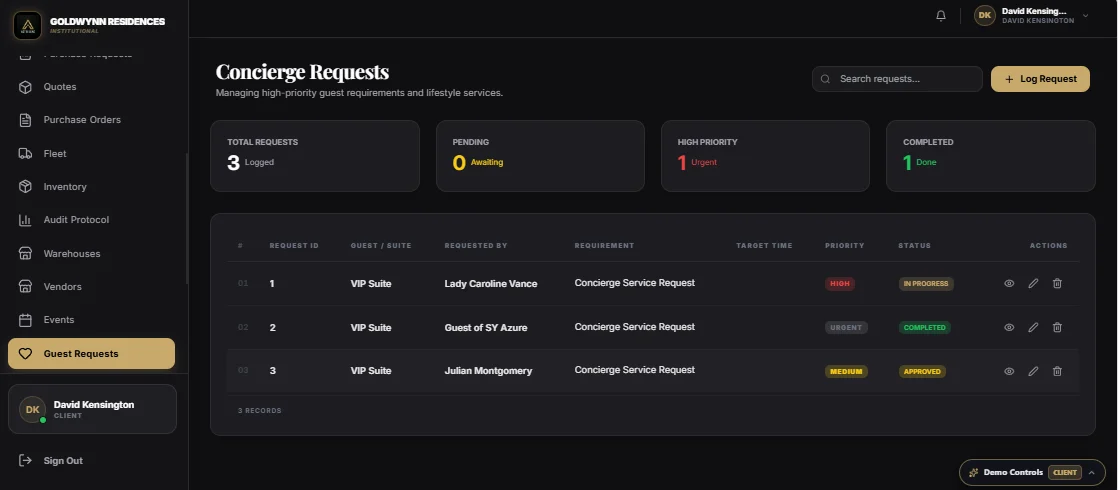
Task: Click the Guest Requests heart icon
Action: pyautogui.click(x=25, y=354)
